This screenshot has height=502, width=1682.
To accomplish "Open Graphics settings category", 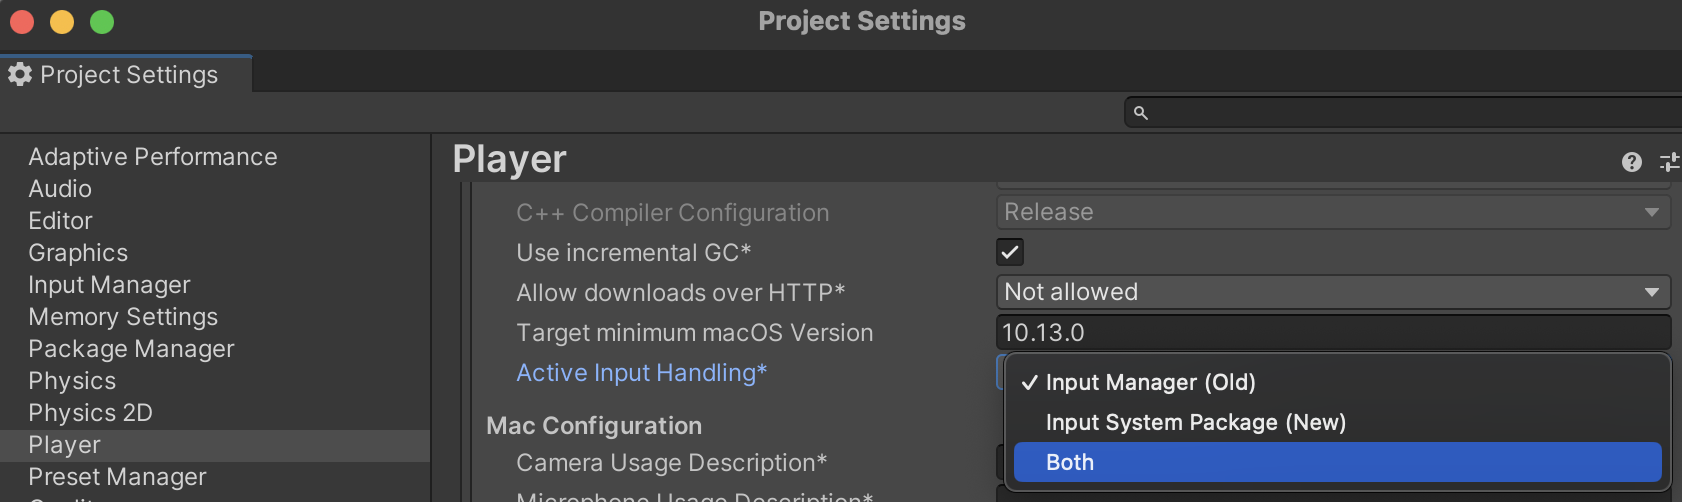I will point(78,253).
